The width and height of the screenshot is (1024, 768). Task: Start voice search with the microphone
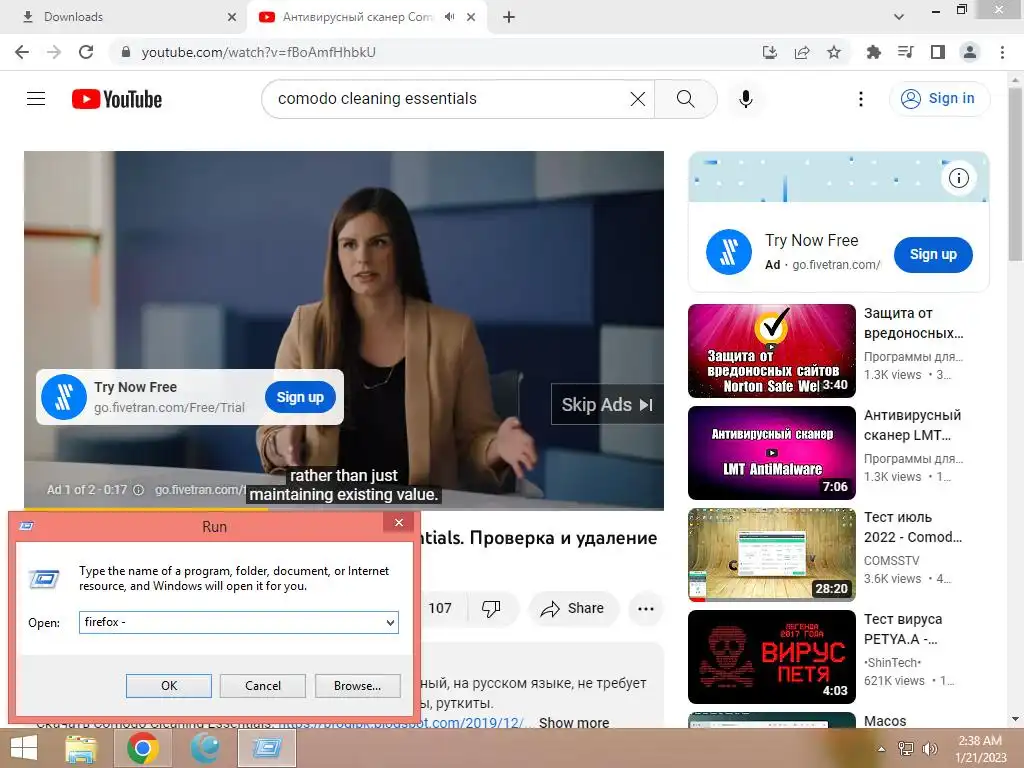click(x=746, y=99)
